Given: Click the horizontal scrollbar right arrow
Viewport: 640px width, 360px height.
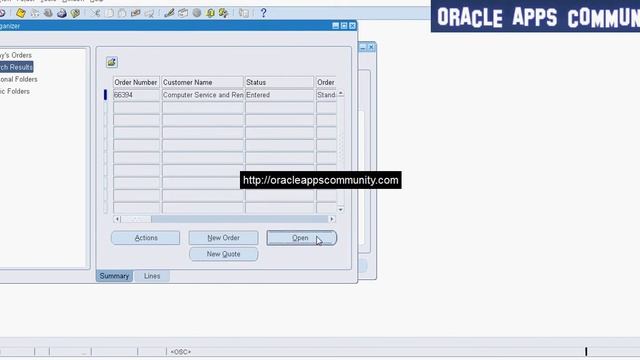Looking at the screenshot, I should 332,219.
